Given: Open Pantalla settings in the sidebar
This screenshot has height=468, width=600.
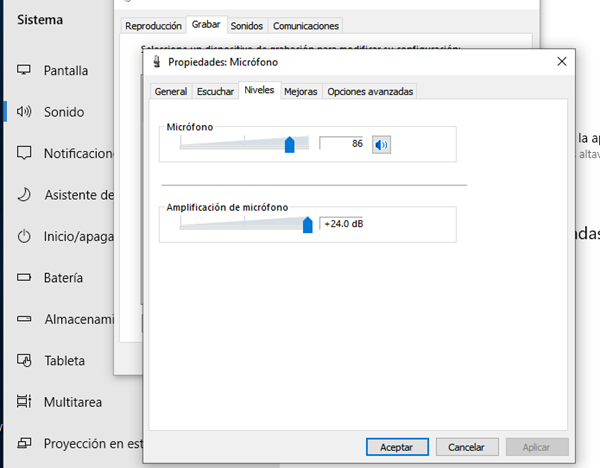Looking at the screenshot, I should coord(66,70).
